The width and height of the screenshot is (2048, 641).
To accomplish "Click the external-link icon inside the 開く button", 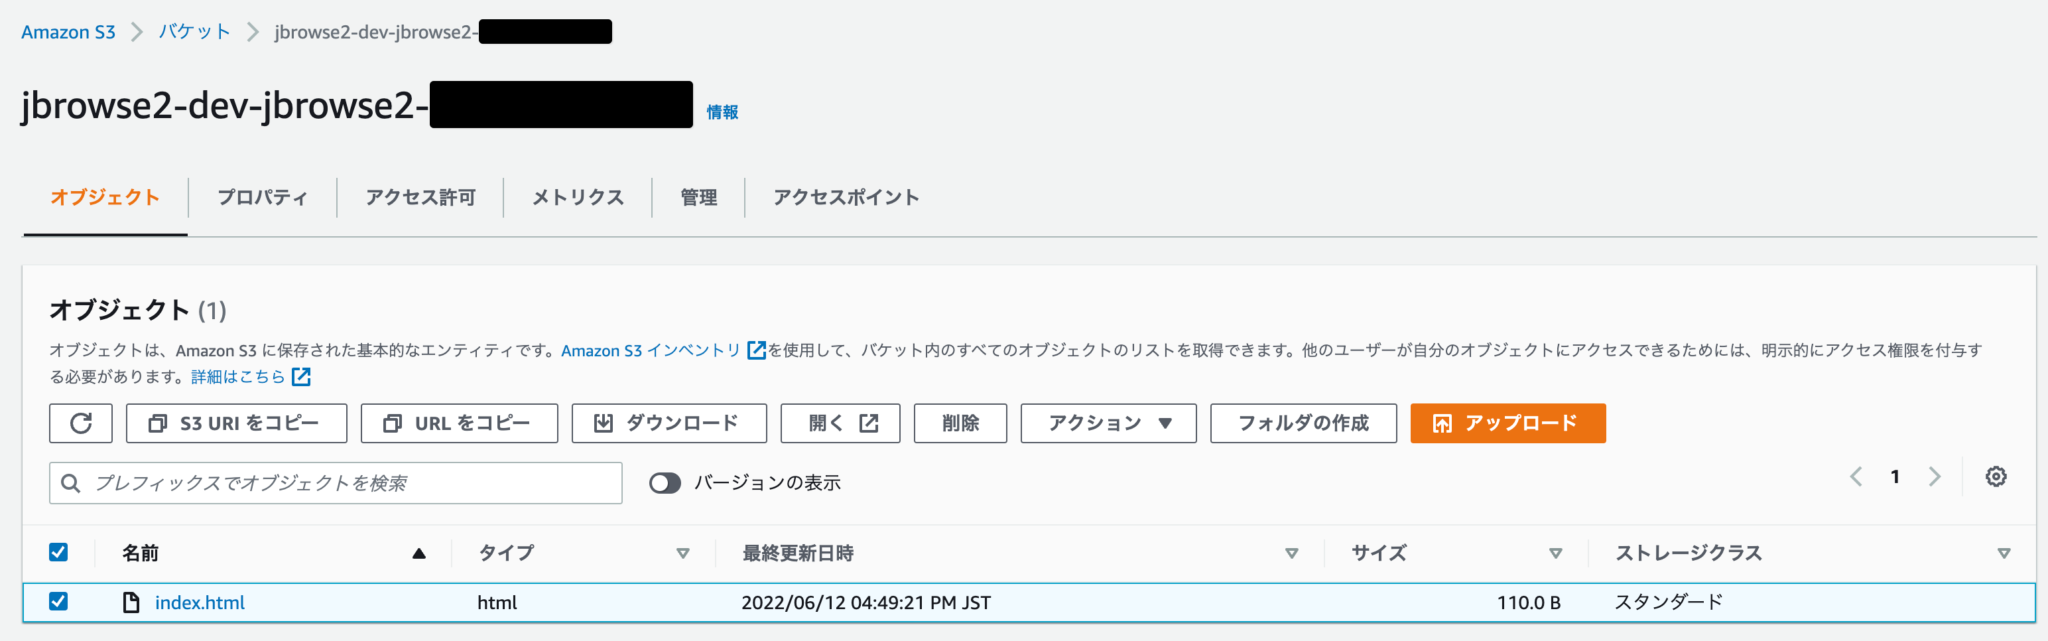I will pos(869,422).
